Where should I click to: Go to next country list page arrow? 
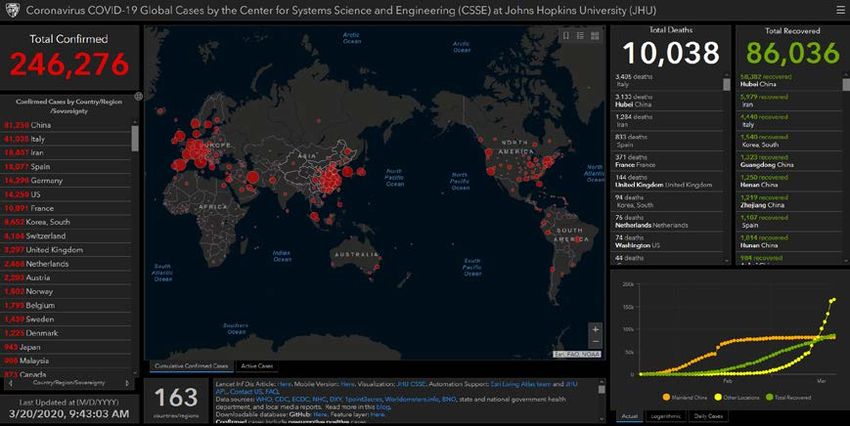click(127, 383)
